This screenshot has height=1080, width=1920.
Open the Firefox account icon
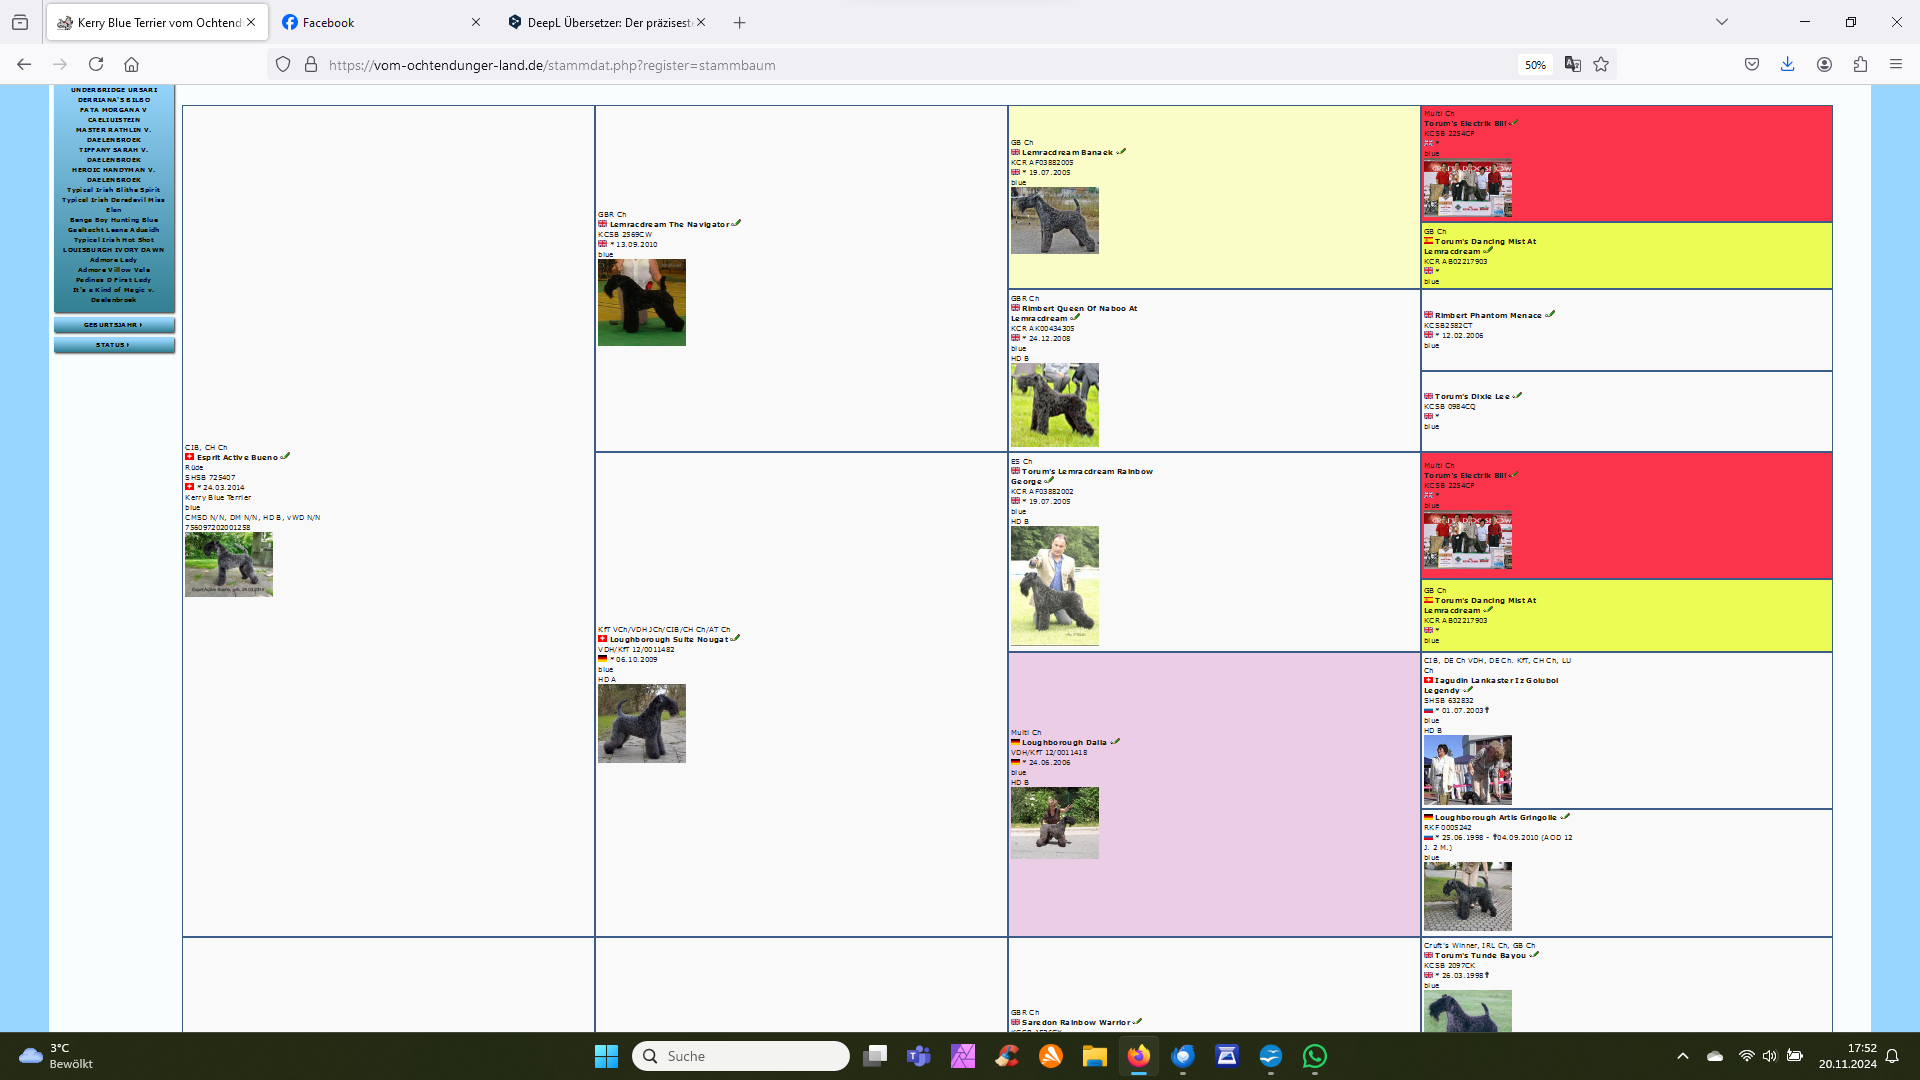pos(1824,65)
